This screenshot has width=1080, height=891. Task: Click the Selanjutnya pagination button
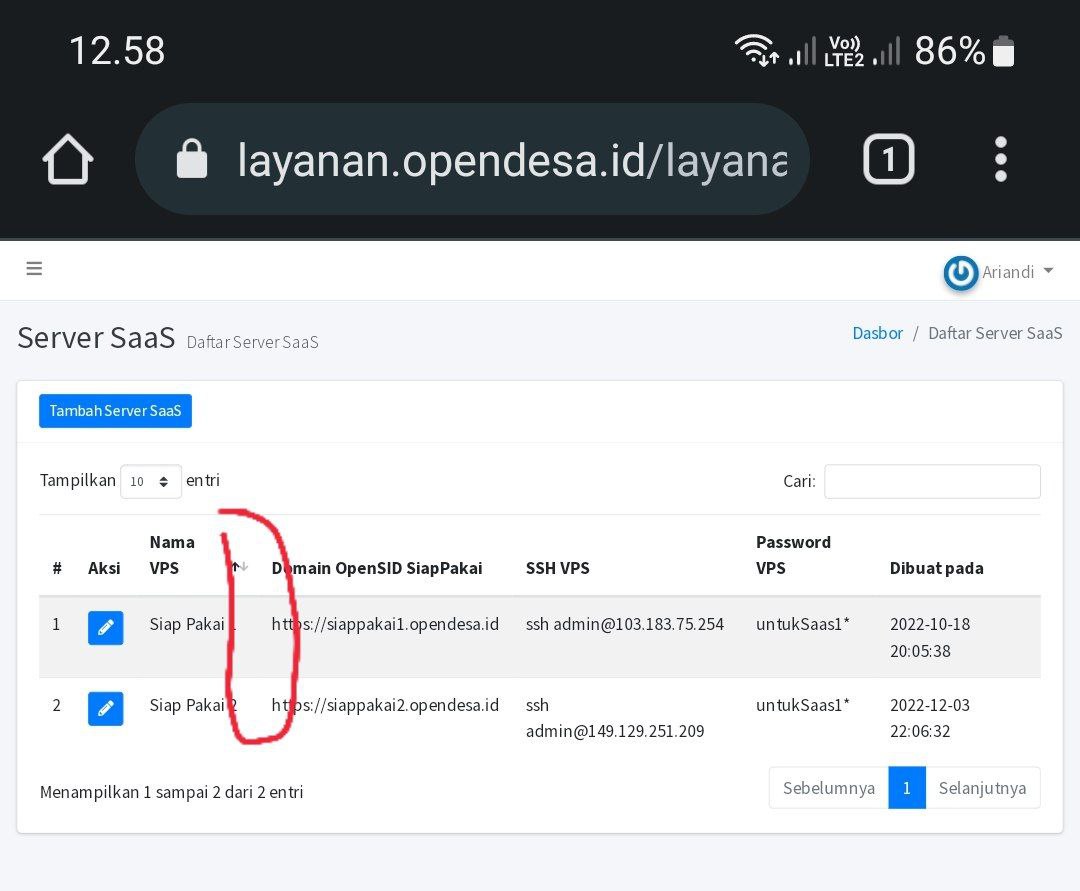point(982,788)
